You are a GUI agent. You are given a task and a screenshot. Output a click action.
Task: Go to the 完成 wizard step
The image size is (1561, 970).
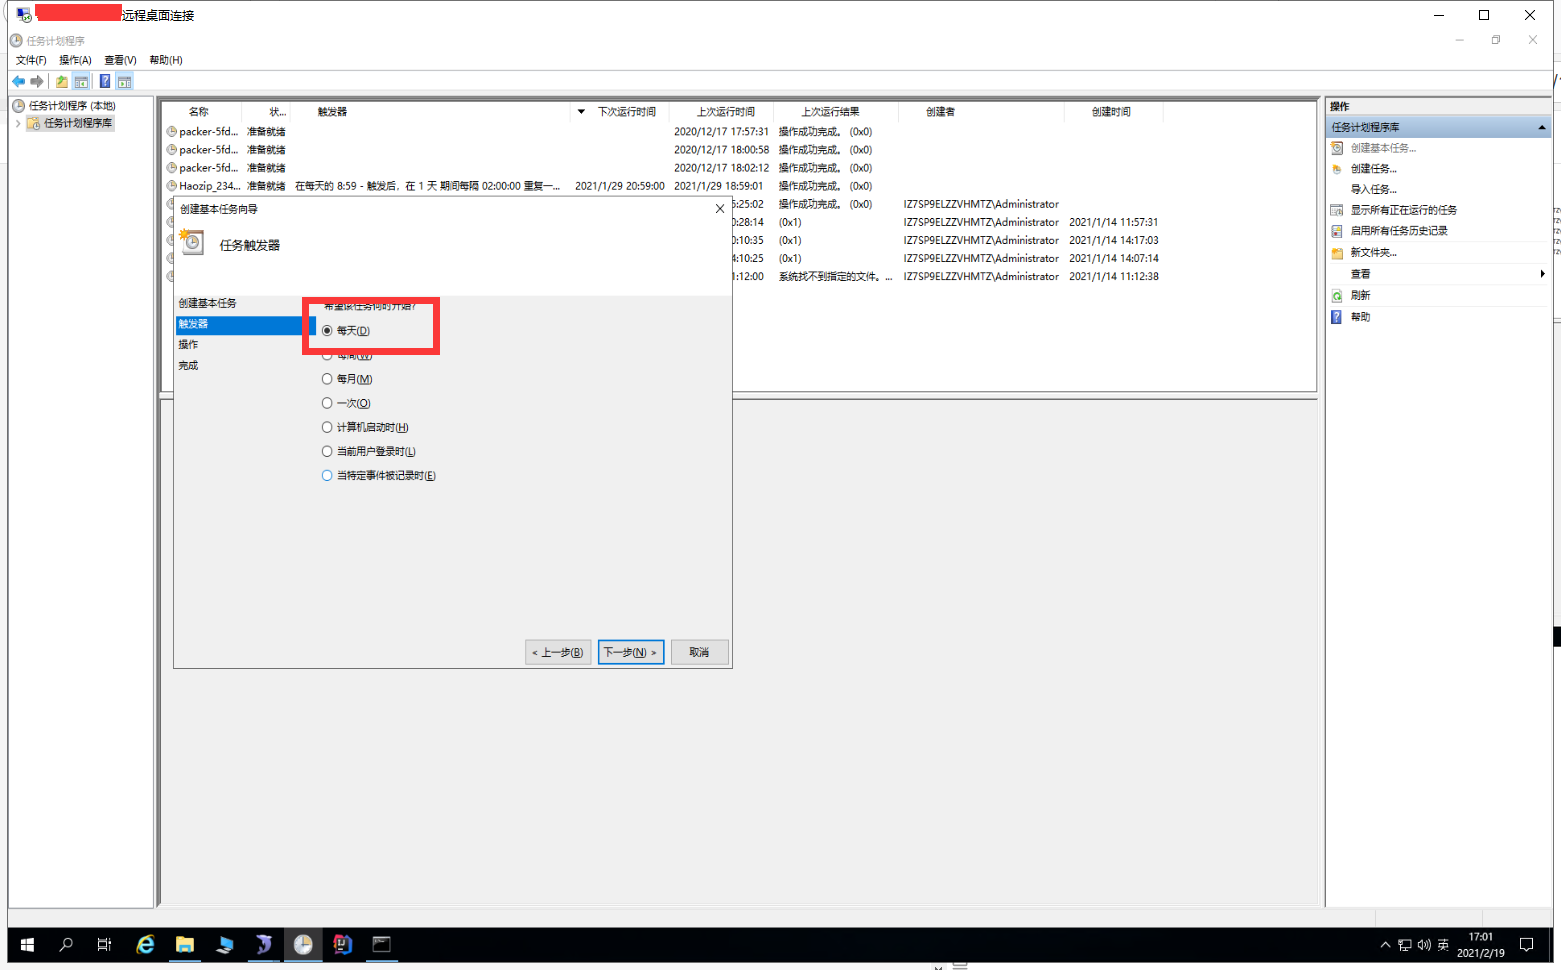[x=188, y=366]
